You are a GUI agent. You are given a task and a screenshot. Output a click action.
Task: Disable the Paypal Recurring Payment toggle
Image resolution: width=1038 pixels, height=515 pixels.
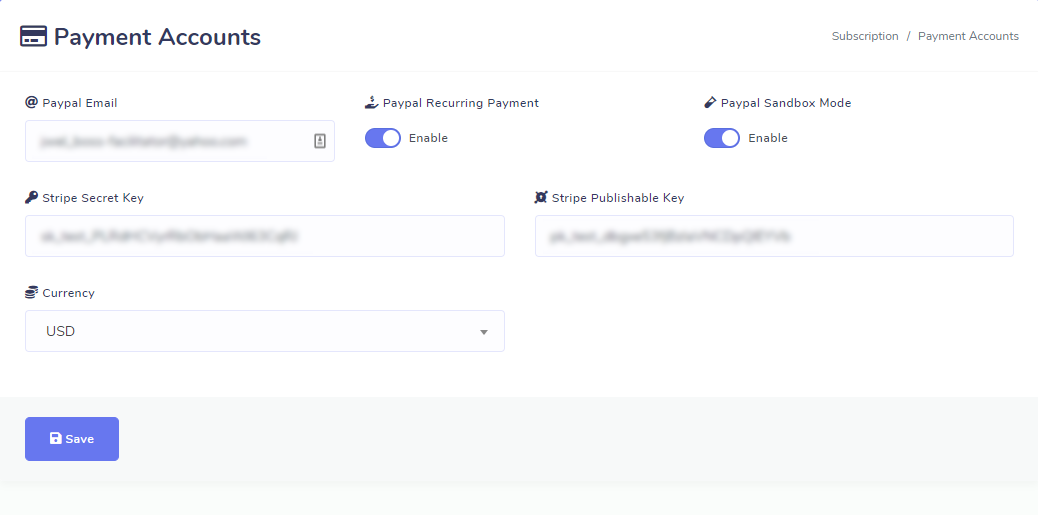pyautogui.click(x=383, y=138)
